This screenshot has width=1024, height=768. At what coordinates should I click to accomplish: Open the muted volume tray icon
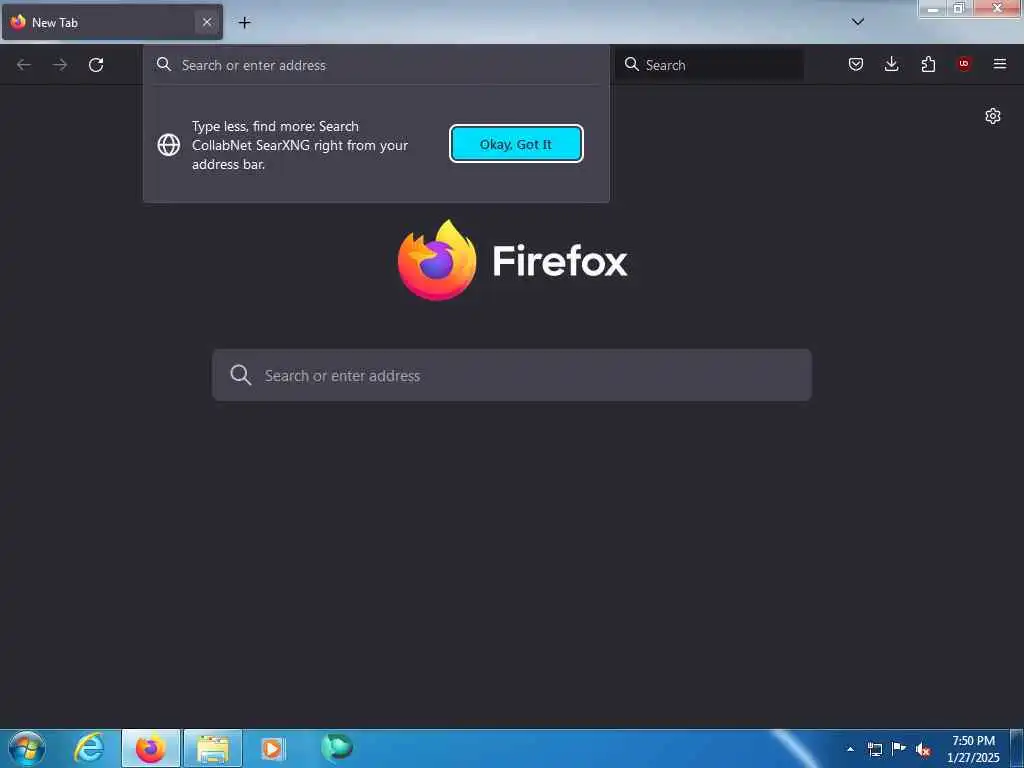923,750
